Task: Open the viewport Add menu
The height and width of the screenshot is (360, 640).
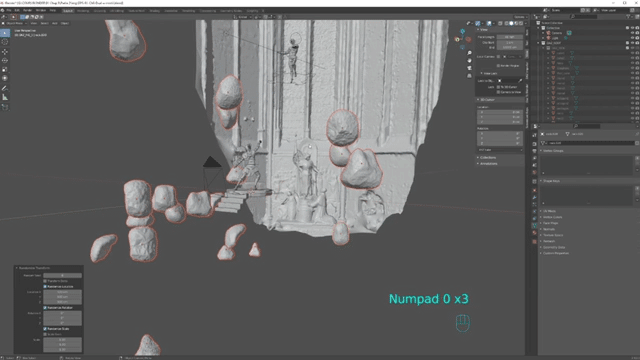Action: [55, 23]
